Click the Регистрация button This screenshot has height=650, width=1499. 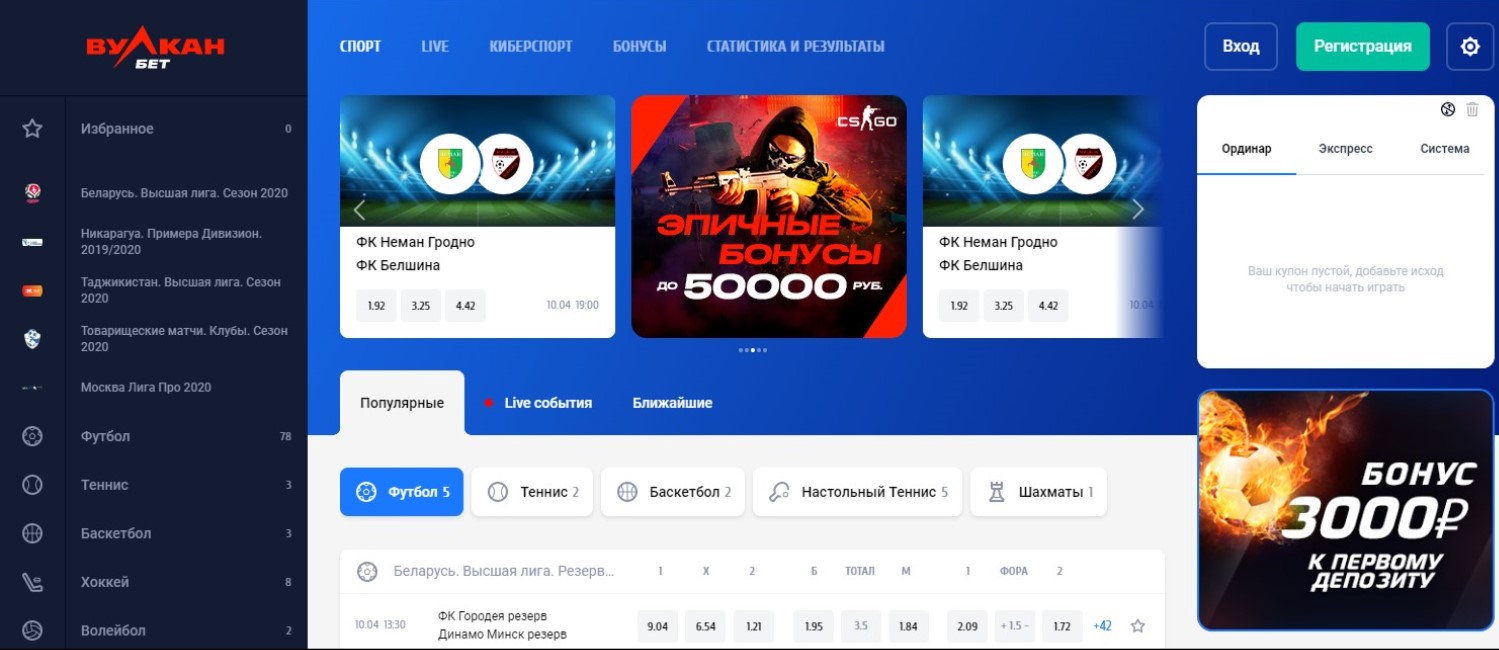point(1362,46)
